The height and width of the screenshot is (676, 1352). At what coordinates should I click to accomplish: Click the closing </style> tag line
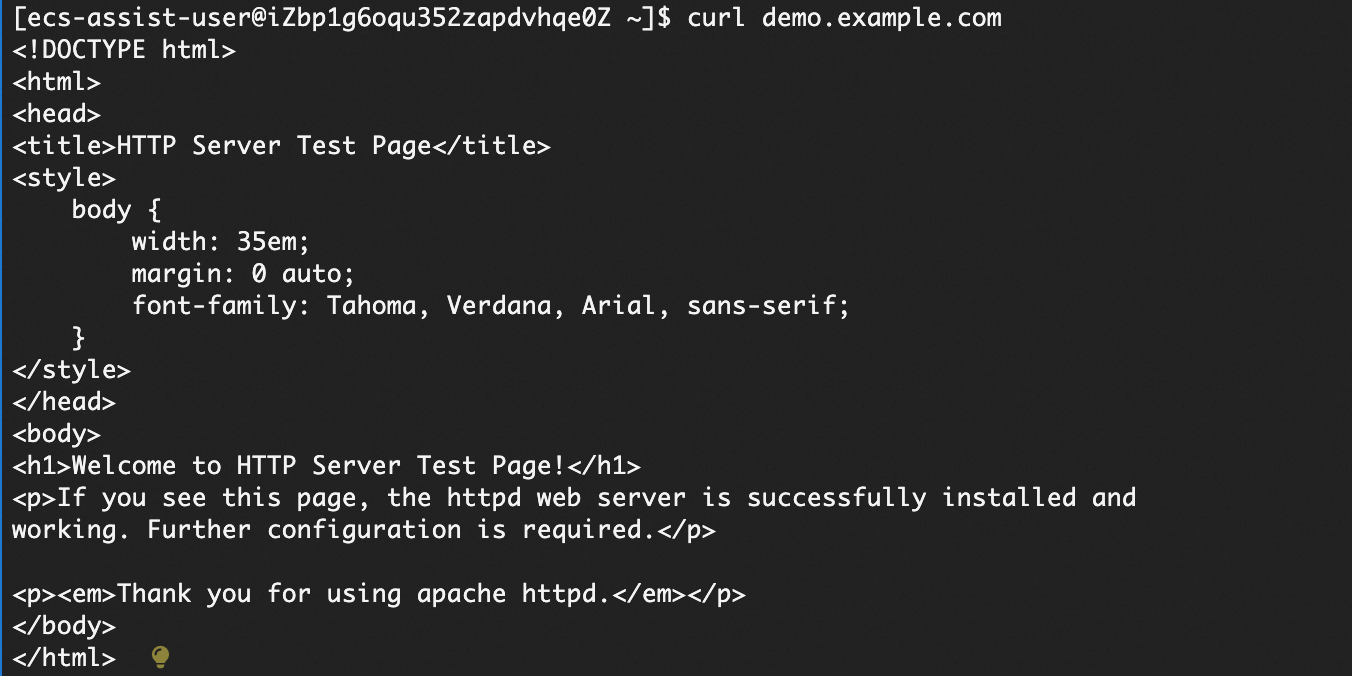[71, 370]
